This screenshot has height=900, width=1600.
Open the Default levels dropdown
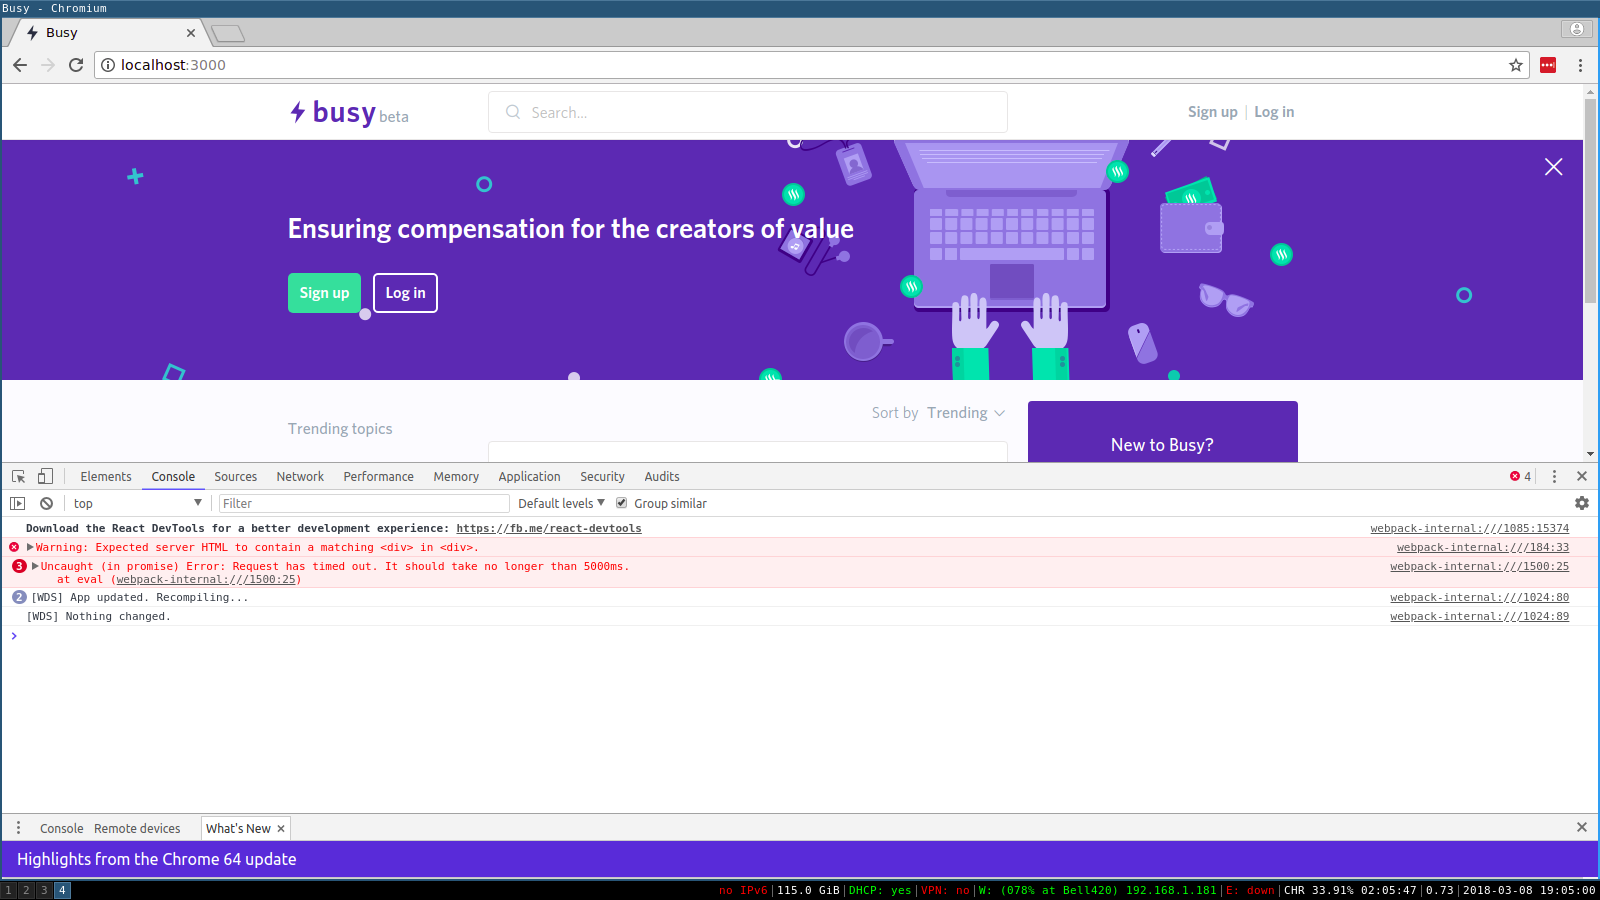[560, 503]
